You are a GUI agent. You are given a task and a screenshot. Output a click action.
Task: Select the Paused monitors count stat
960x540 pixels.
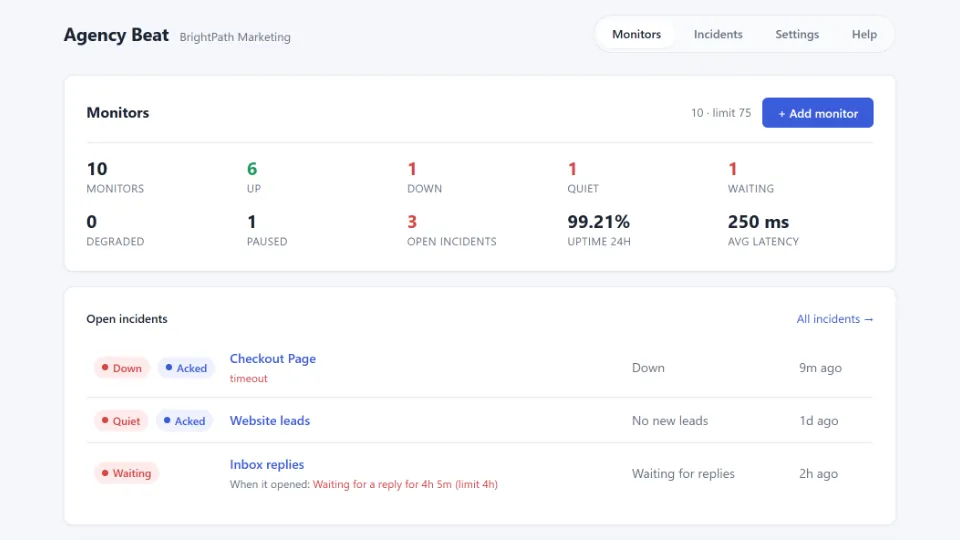point(267,230)
